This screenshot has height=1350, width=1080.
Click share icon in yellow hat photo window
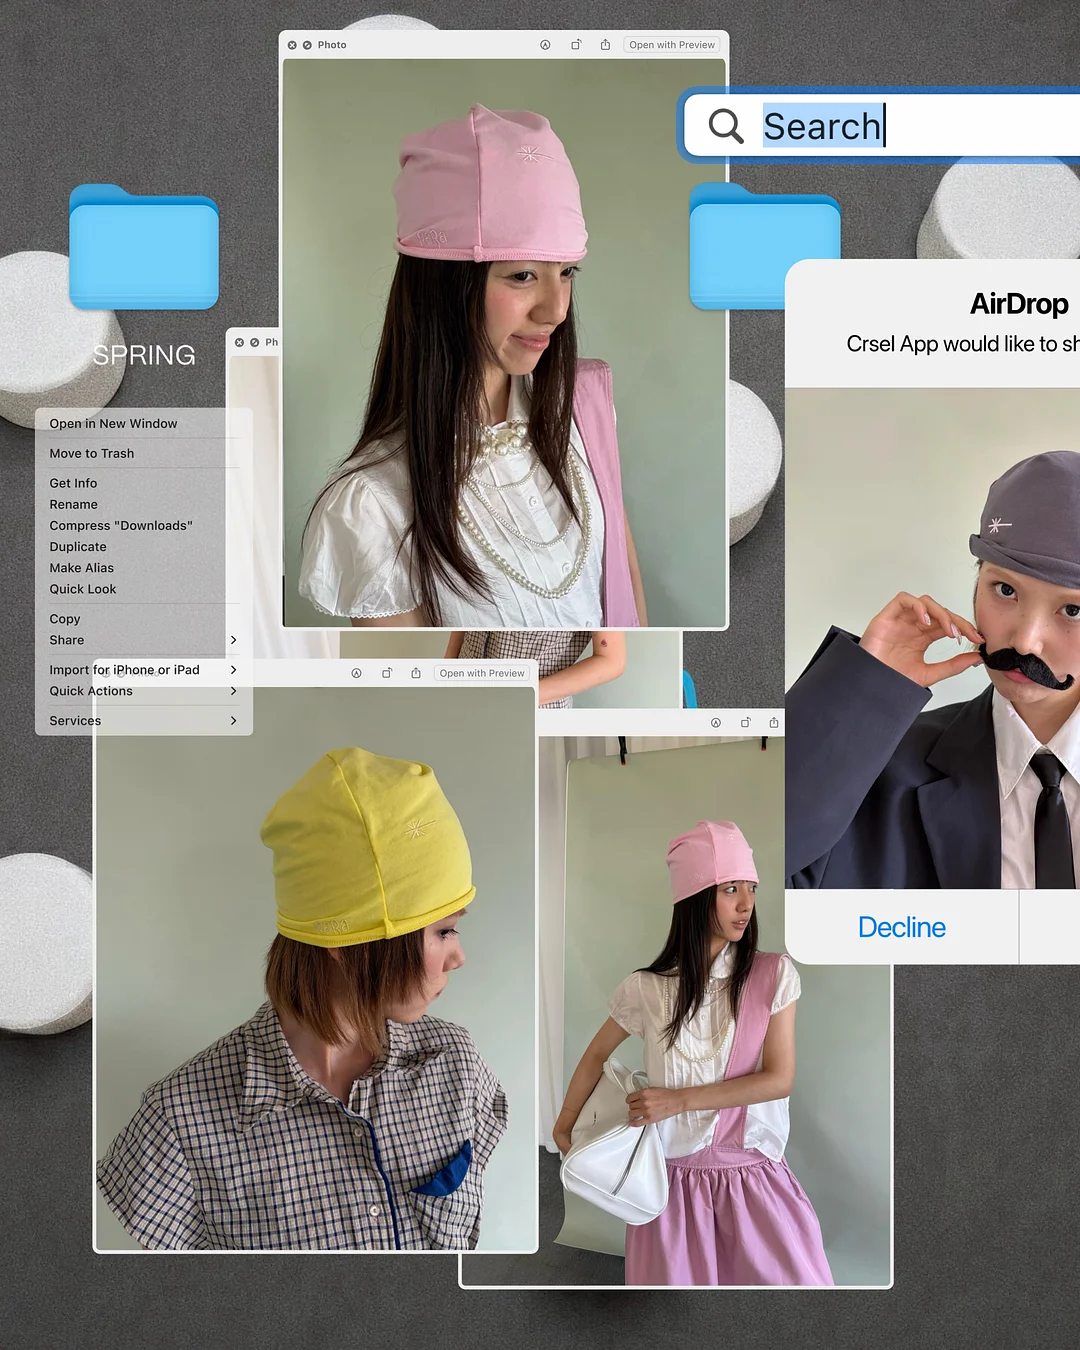pos(416,673)
